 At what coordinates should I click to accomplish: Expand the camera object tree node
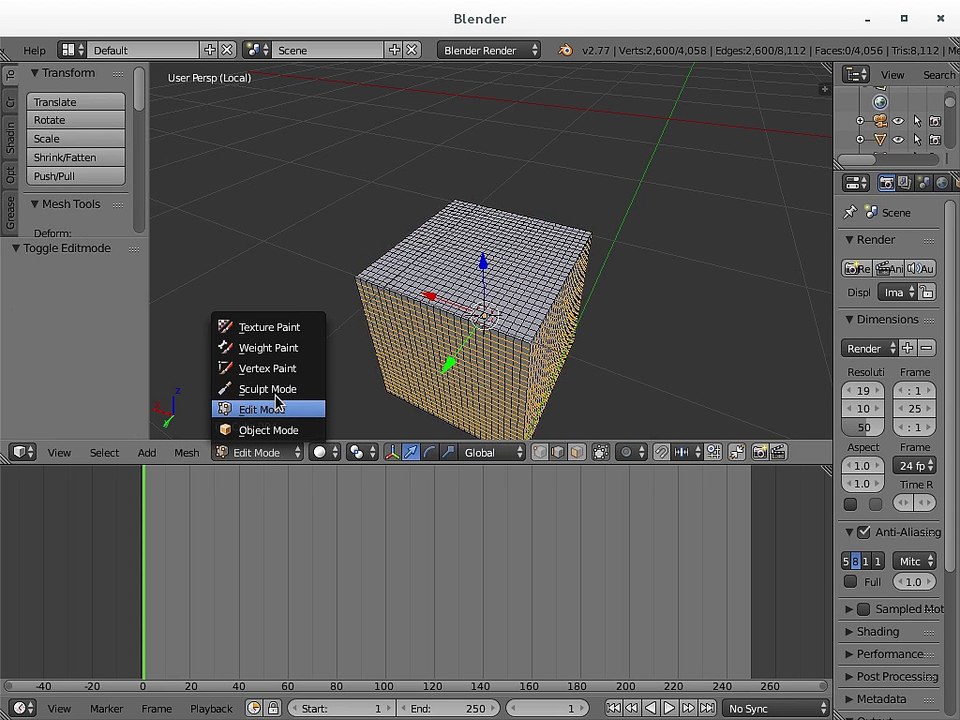coord(860,121)
